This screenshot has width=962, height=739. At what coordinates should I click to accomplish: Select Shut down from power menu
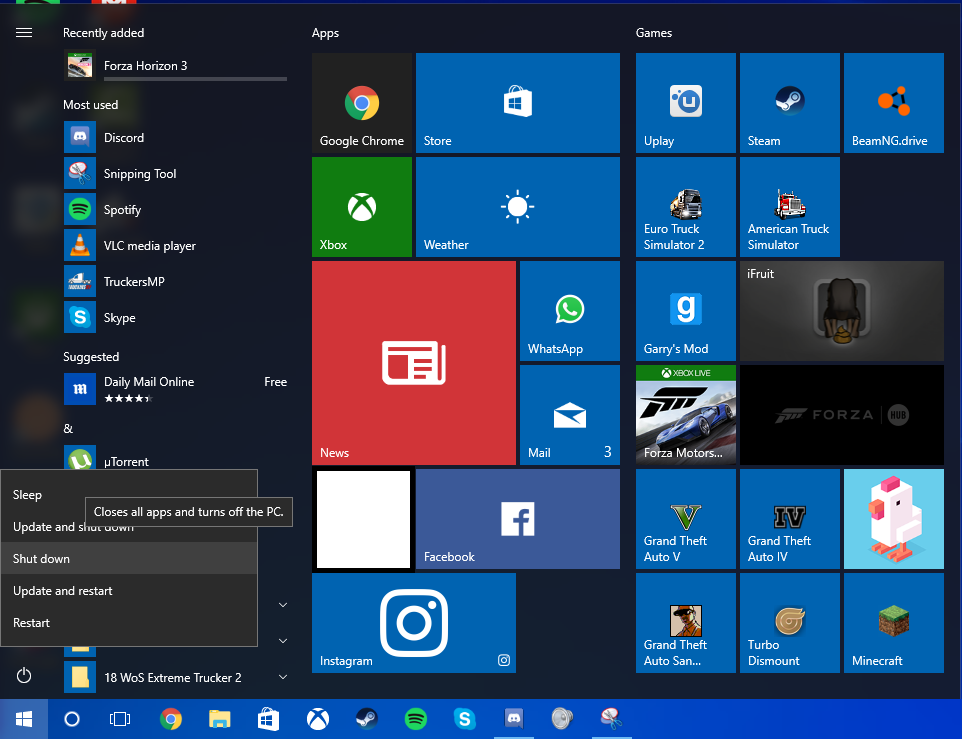tap(42, 559)
